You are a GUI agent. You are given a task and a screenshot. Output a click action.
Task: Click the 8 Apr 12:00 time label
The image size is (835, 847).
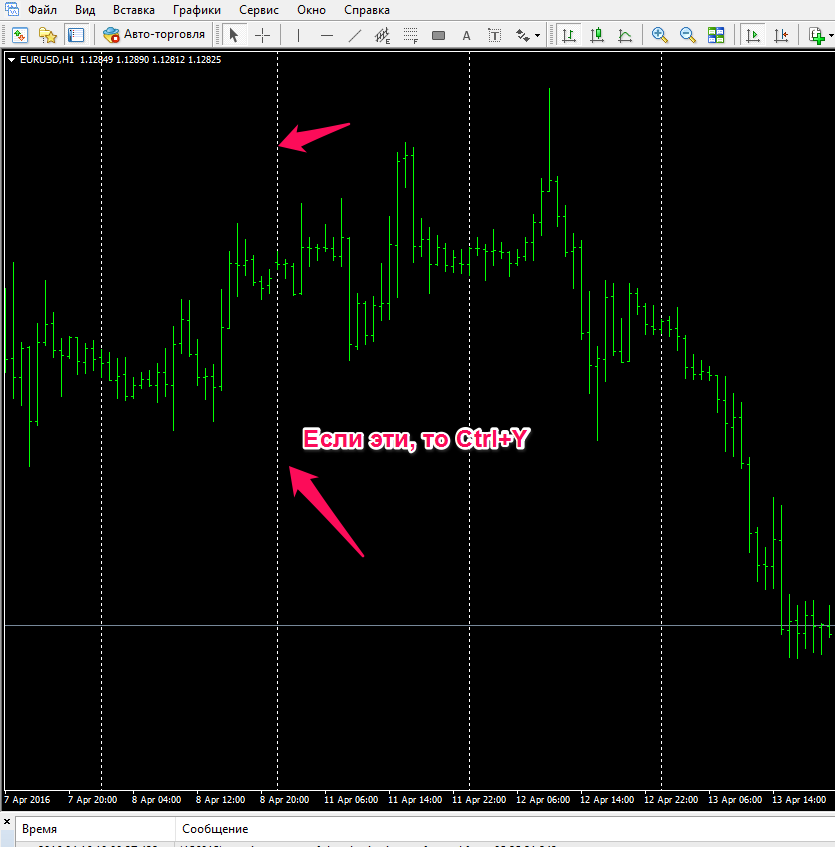tap(220, 799)
